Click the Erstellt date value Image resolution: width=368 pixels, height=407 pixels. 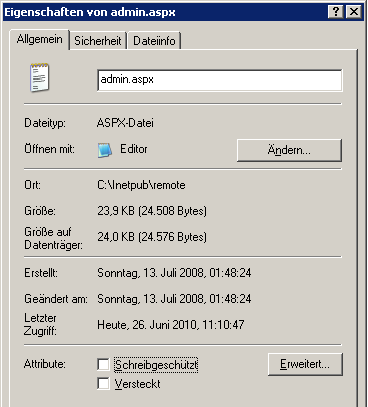tap(174, 273)
